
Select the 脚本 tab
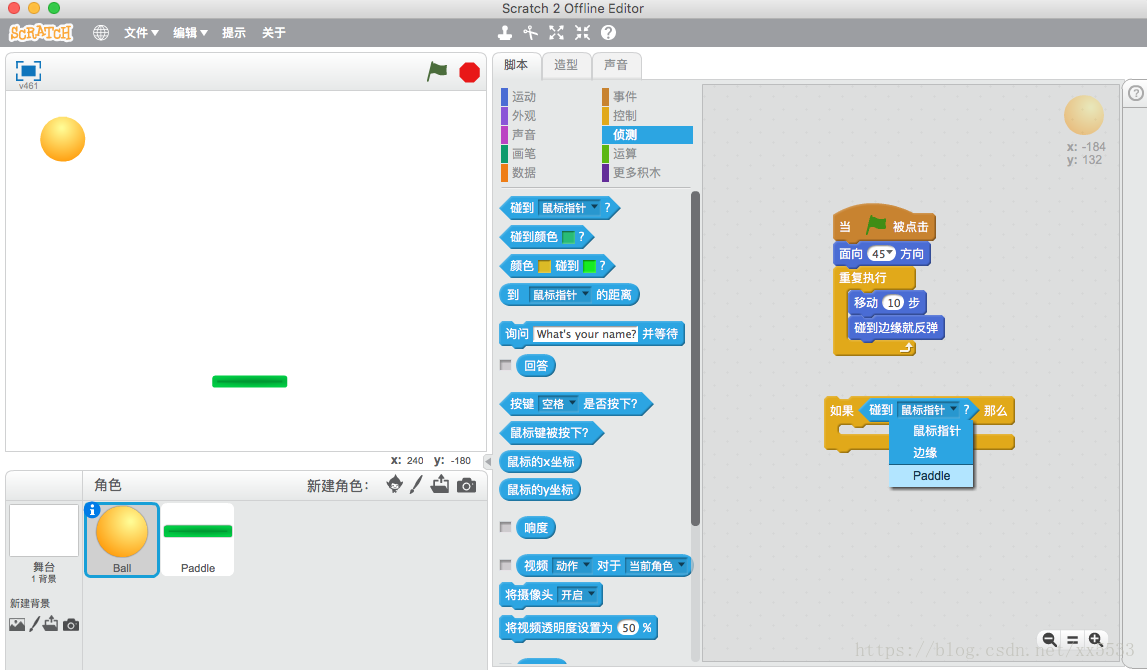coord(516,65)
